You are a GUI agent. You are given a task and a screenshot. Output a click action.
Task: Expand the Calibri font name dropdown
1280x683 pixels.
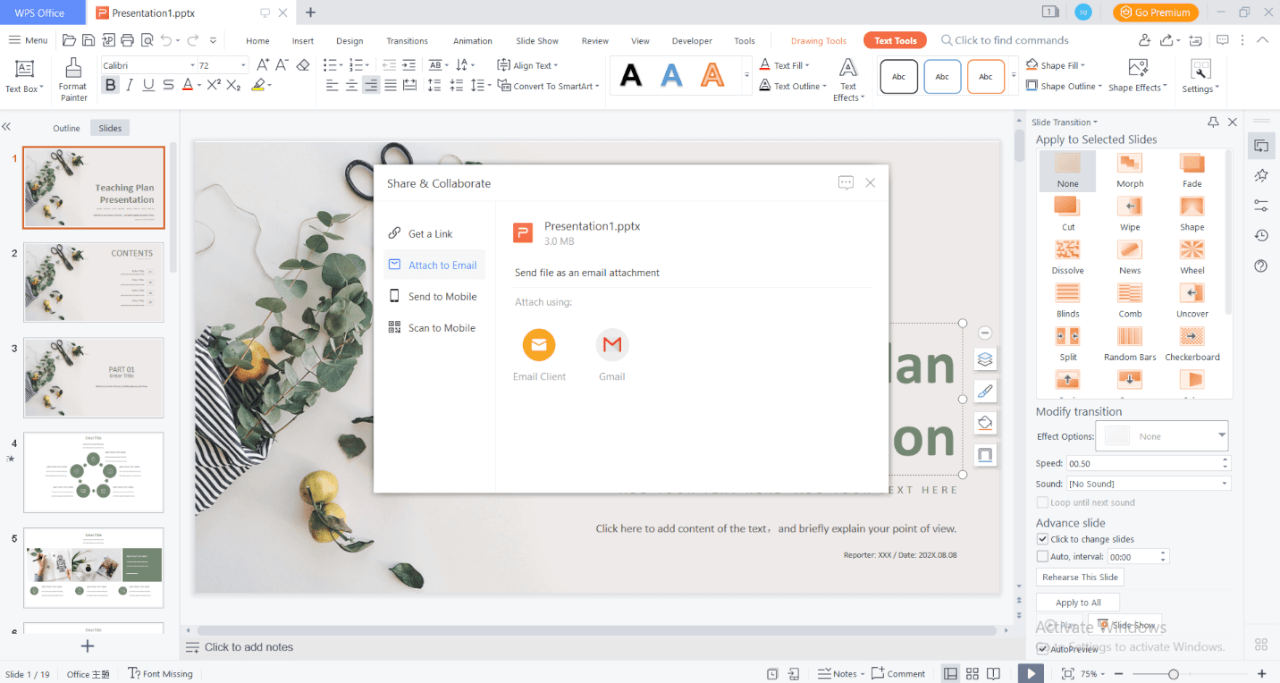[x=192, y=65]
